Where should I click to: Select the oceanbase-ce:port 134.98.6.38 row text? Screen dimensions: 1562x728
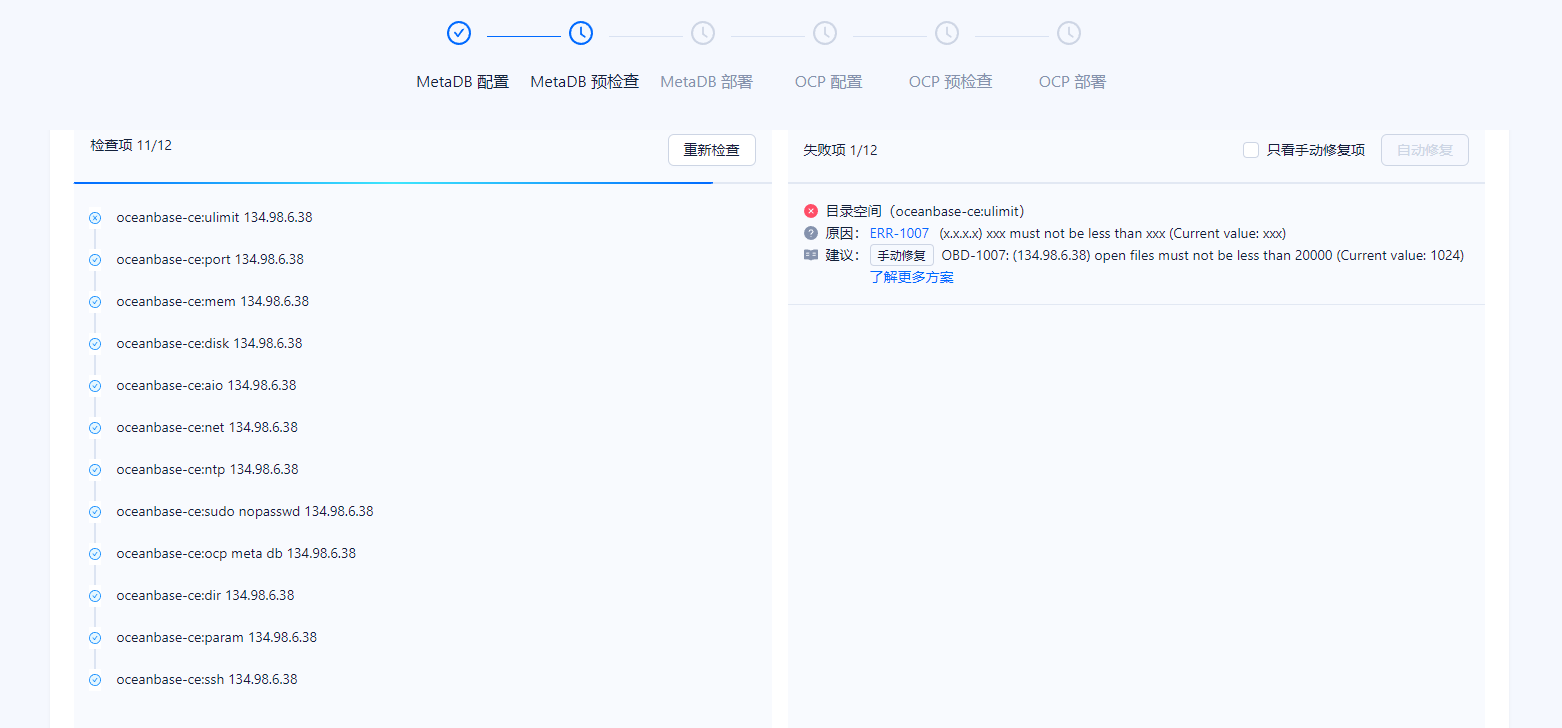210,259
